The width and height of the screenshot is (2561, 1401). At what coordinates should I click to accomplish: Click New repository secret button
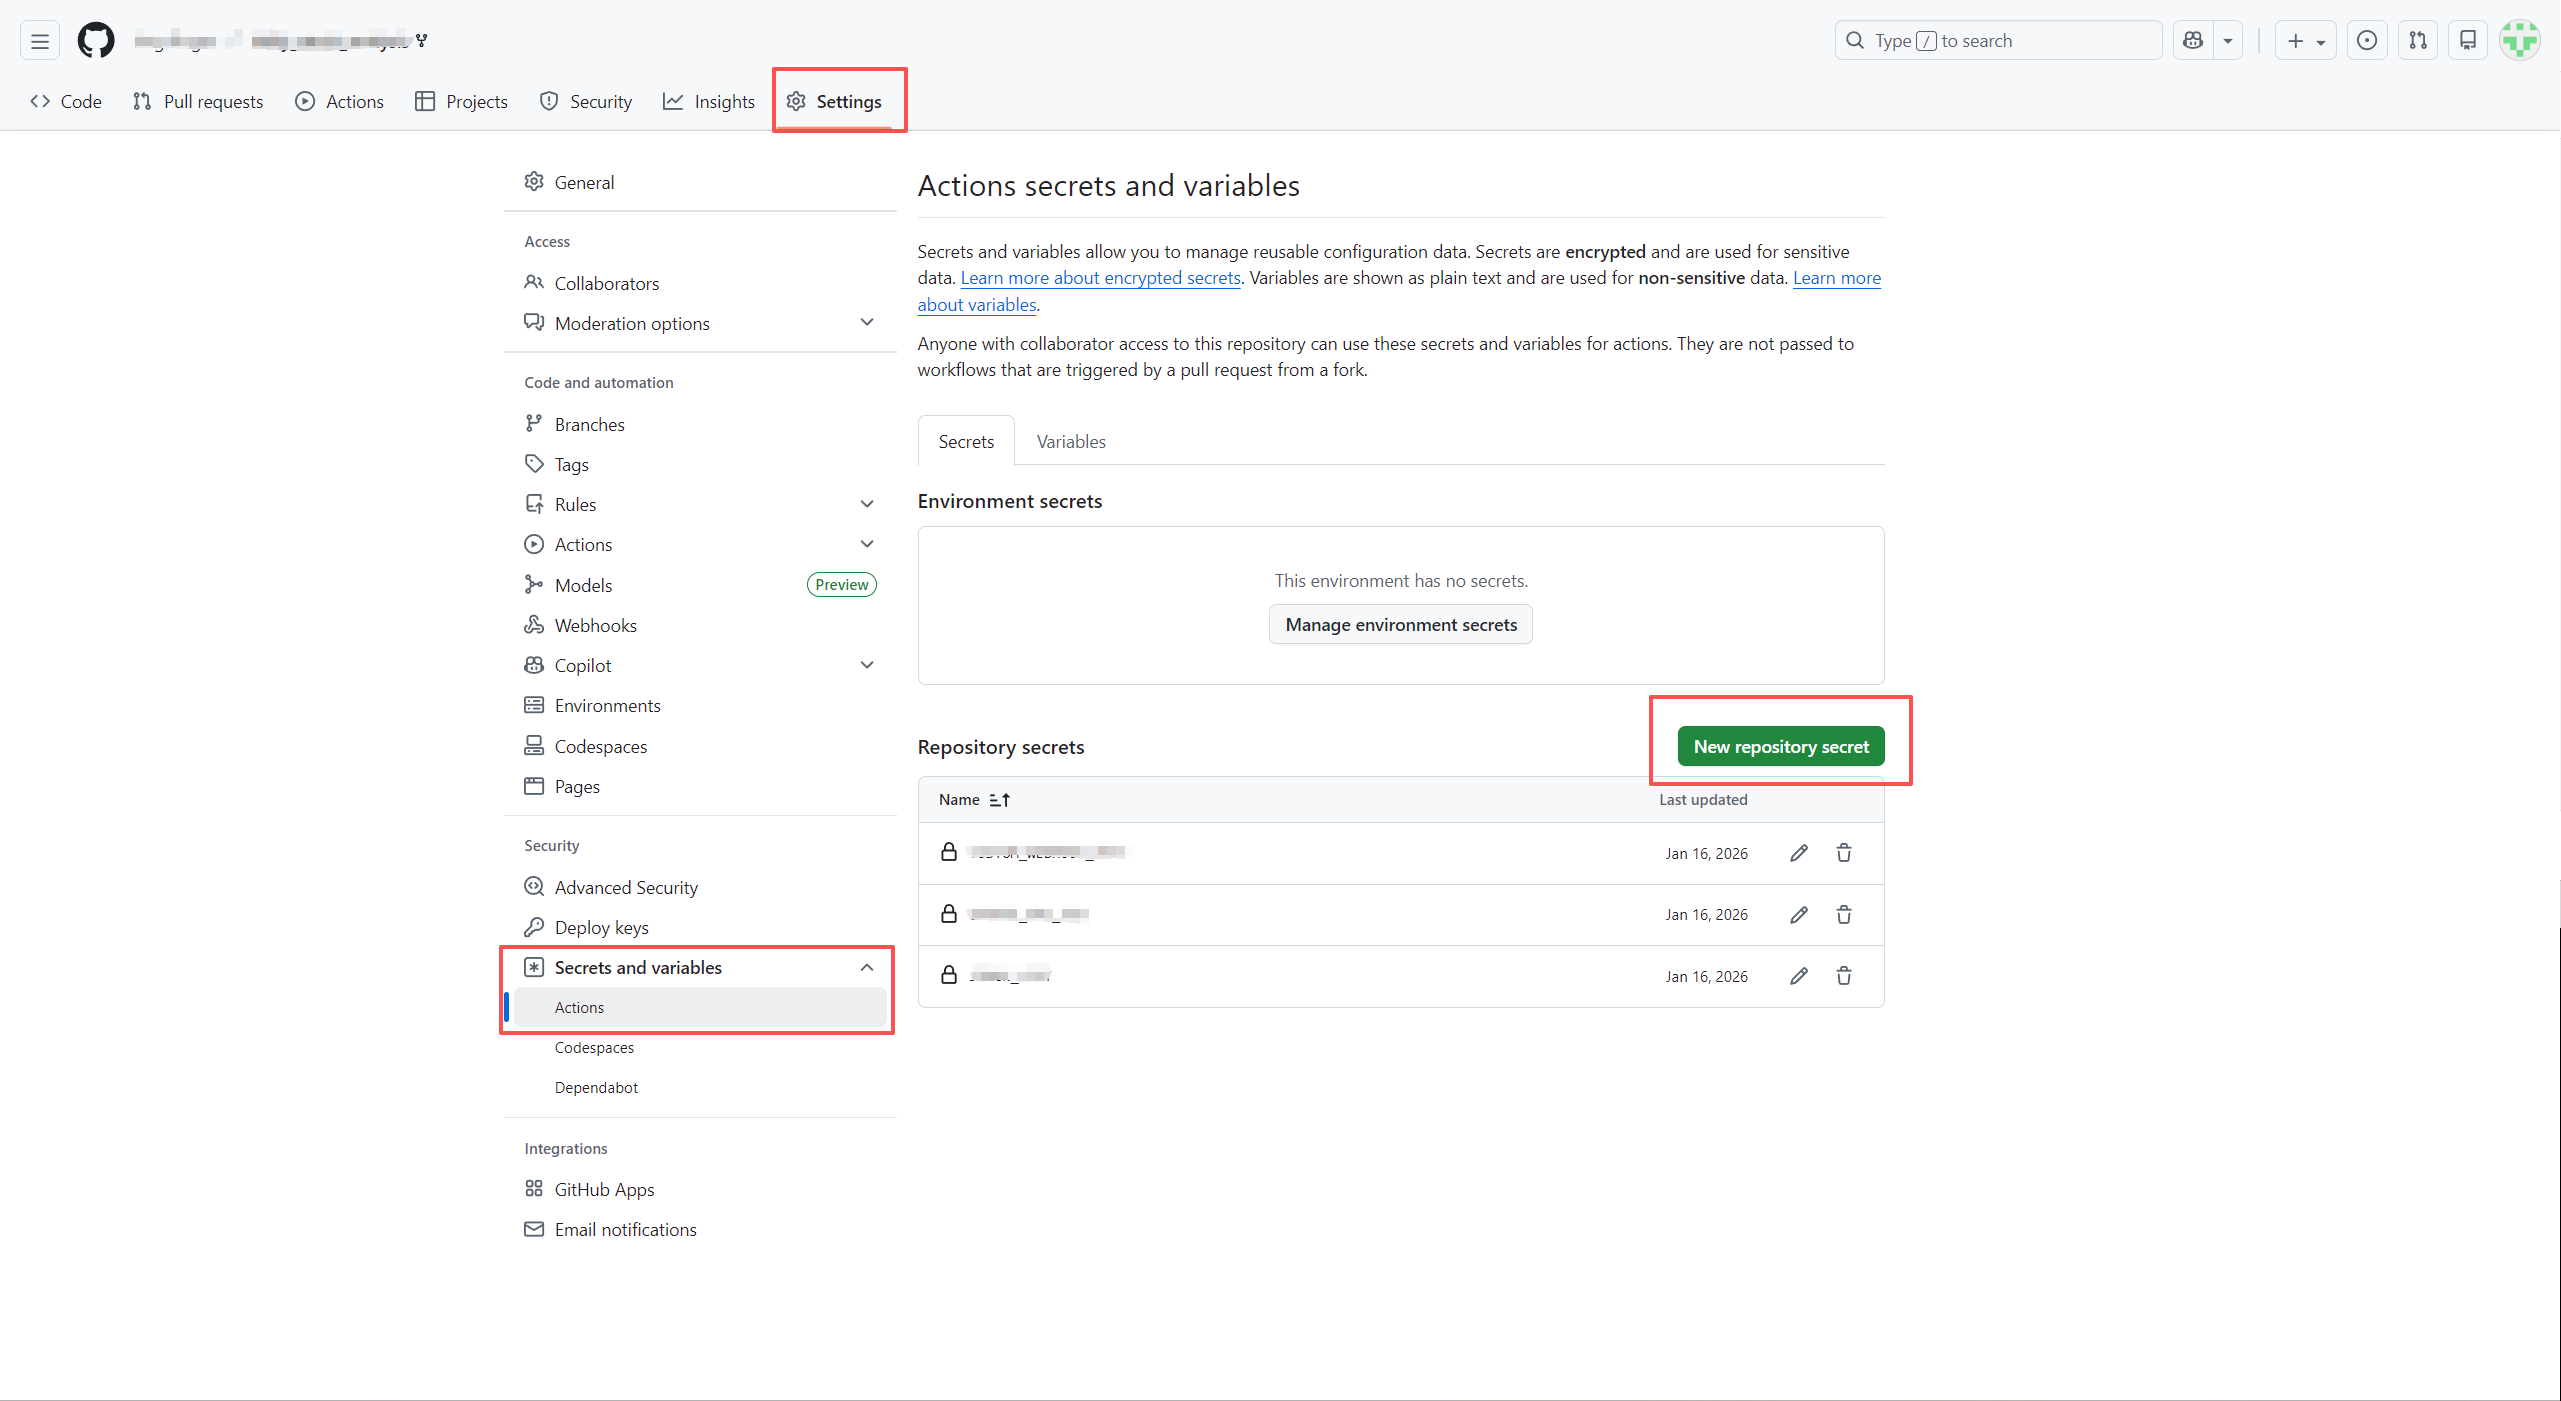point(1780,747)
